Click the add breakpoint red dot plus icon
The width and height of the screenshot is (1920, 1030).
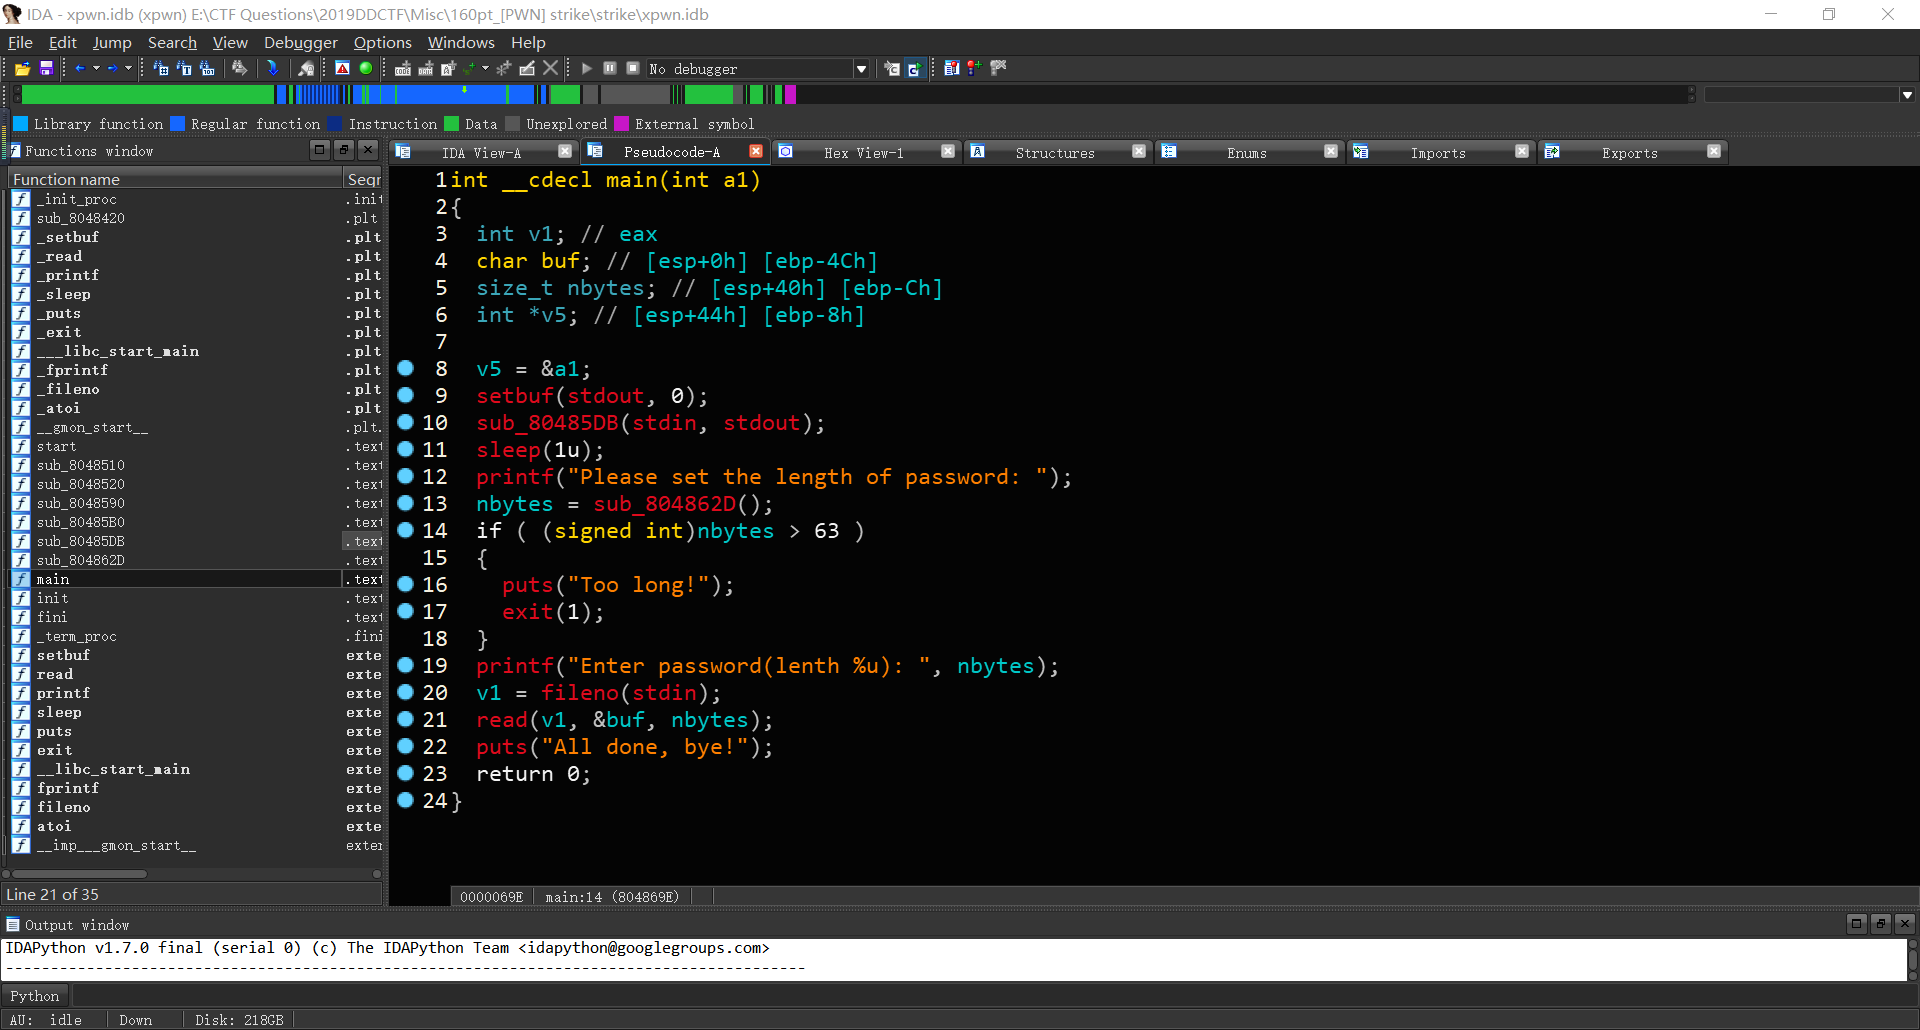974,68
